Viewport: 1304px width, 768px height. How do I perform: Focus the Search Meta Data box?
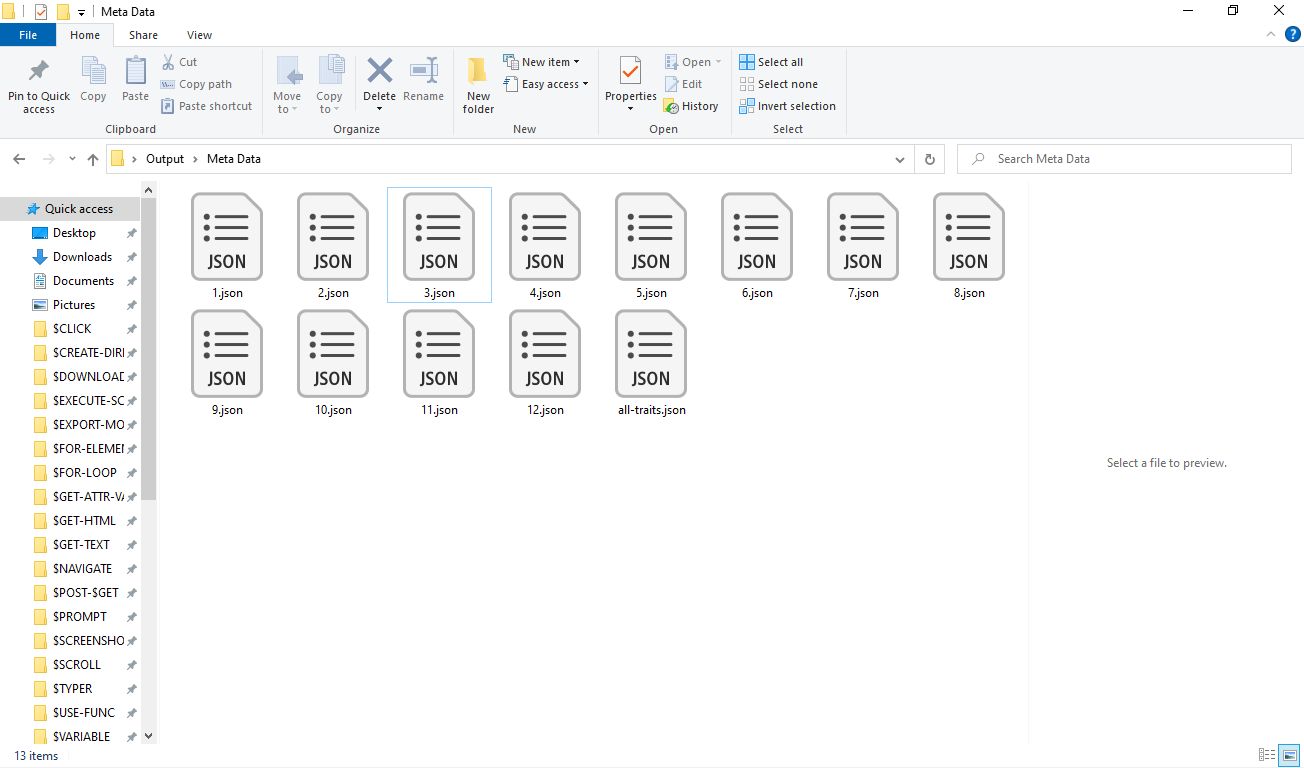click(x=1124, y=159)
